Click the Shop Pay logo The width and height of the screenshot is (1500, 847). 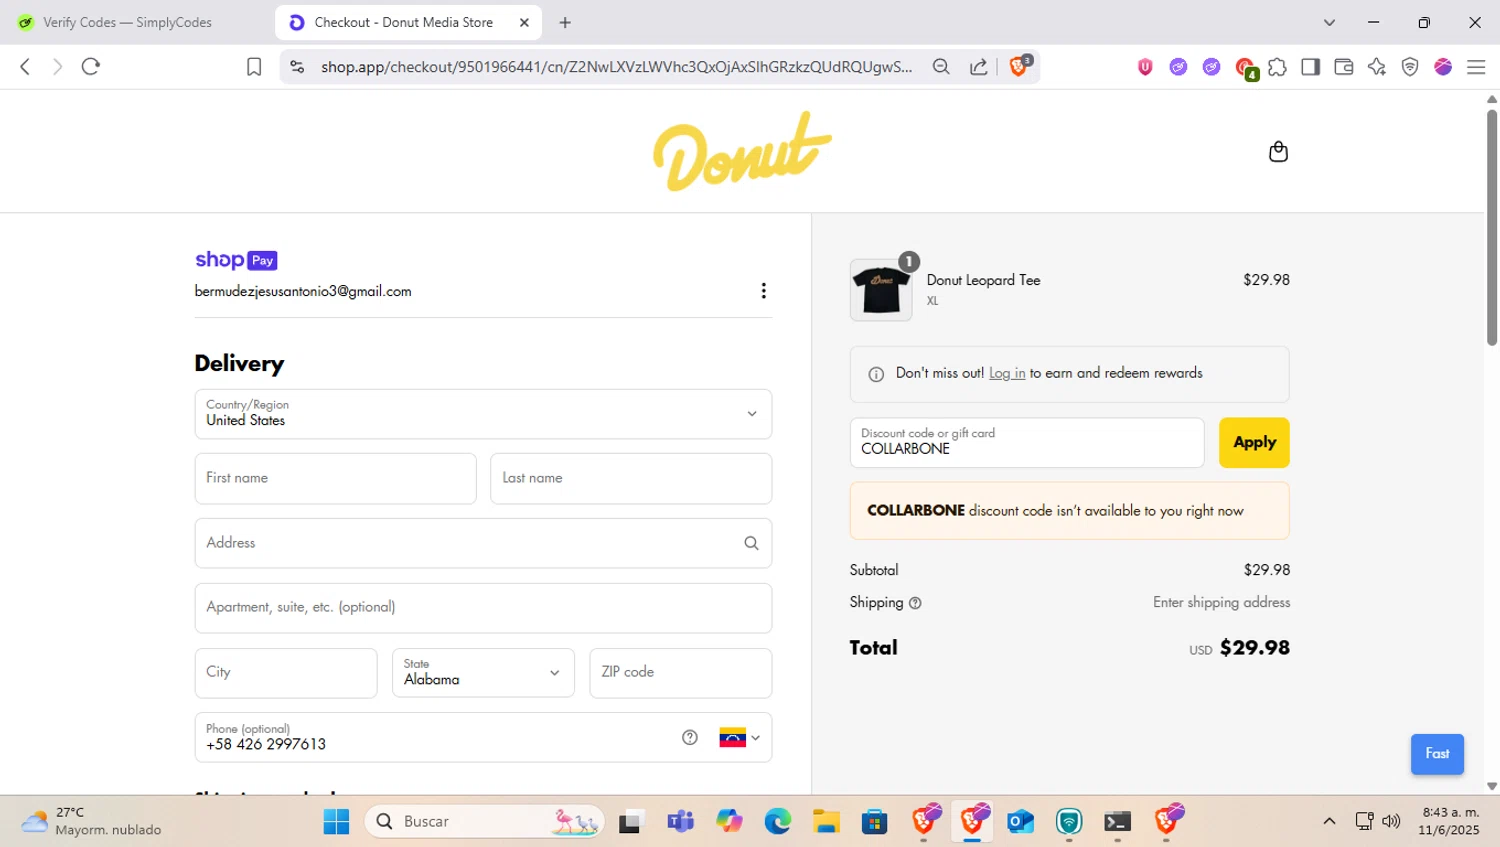236,260
